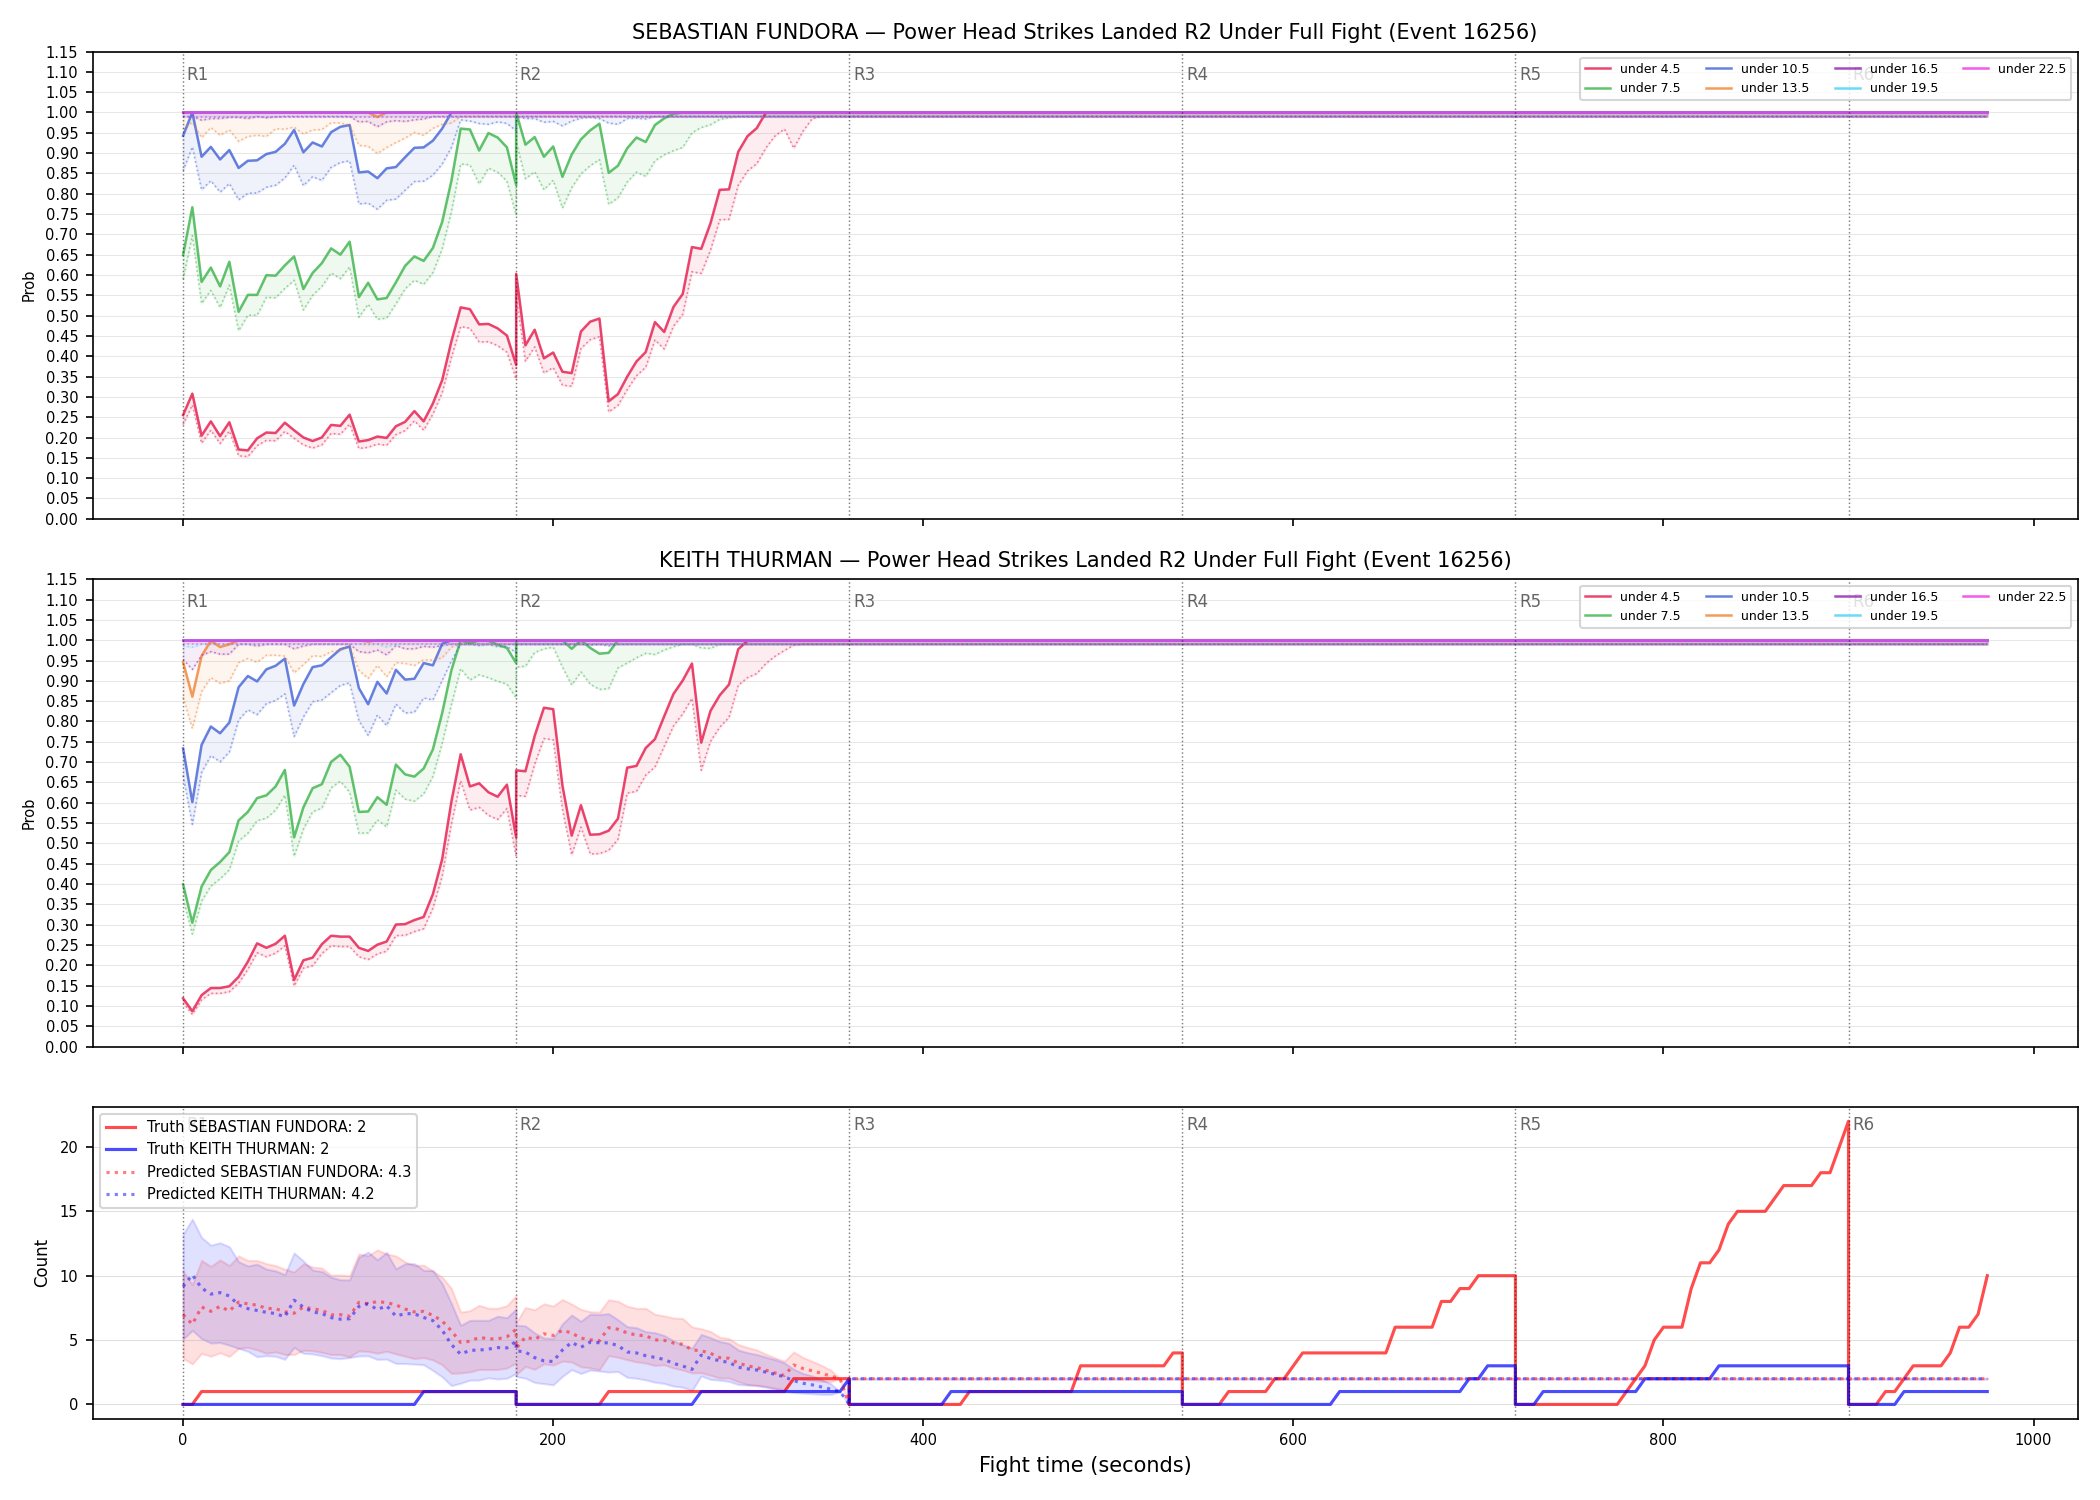Click the x-axis tick label 0
The image size is (2100, 1500).
click(x=182, y=1440)
